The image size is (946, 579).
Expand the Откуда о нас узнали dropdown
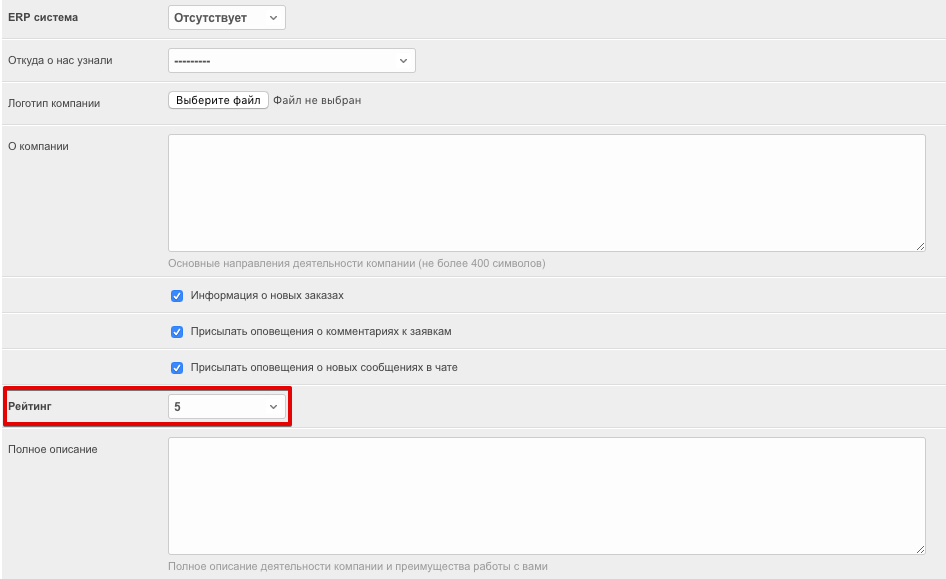pos(291,61)
